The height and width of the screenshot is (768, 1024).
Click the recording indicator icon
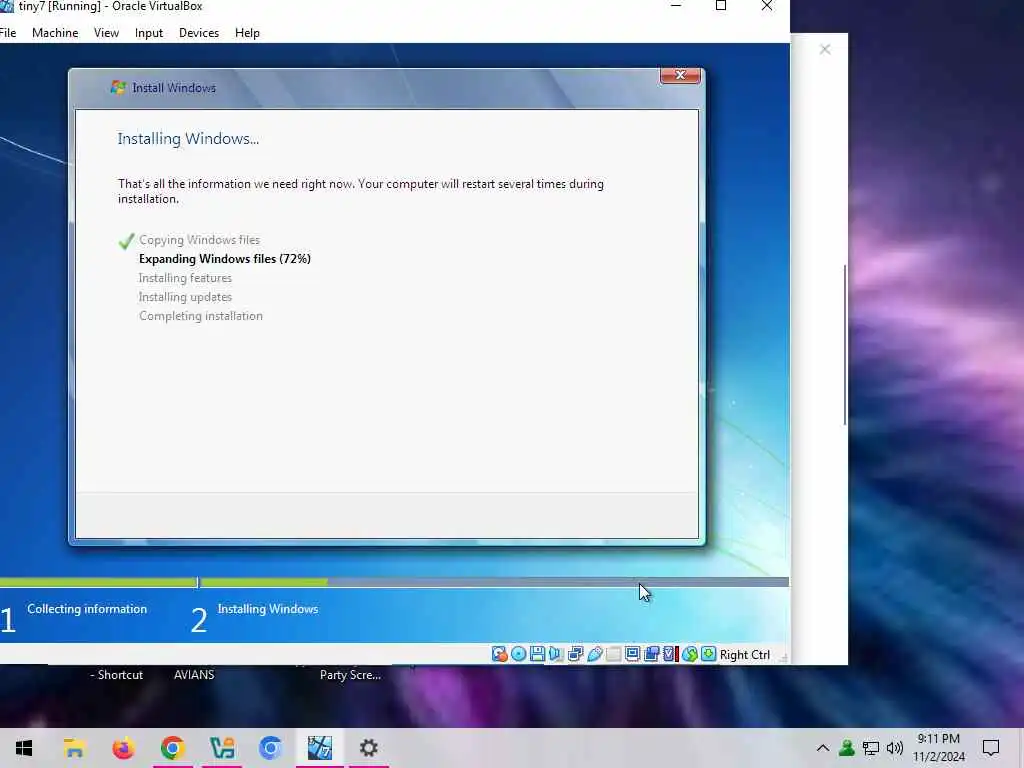click(x=651, y=654)
